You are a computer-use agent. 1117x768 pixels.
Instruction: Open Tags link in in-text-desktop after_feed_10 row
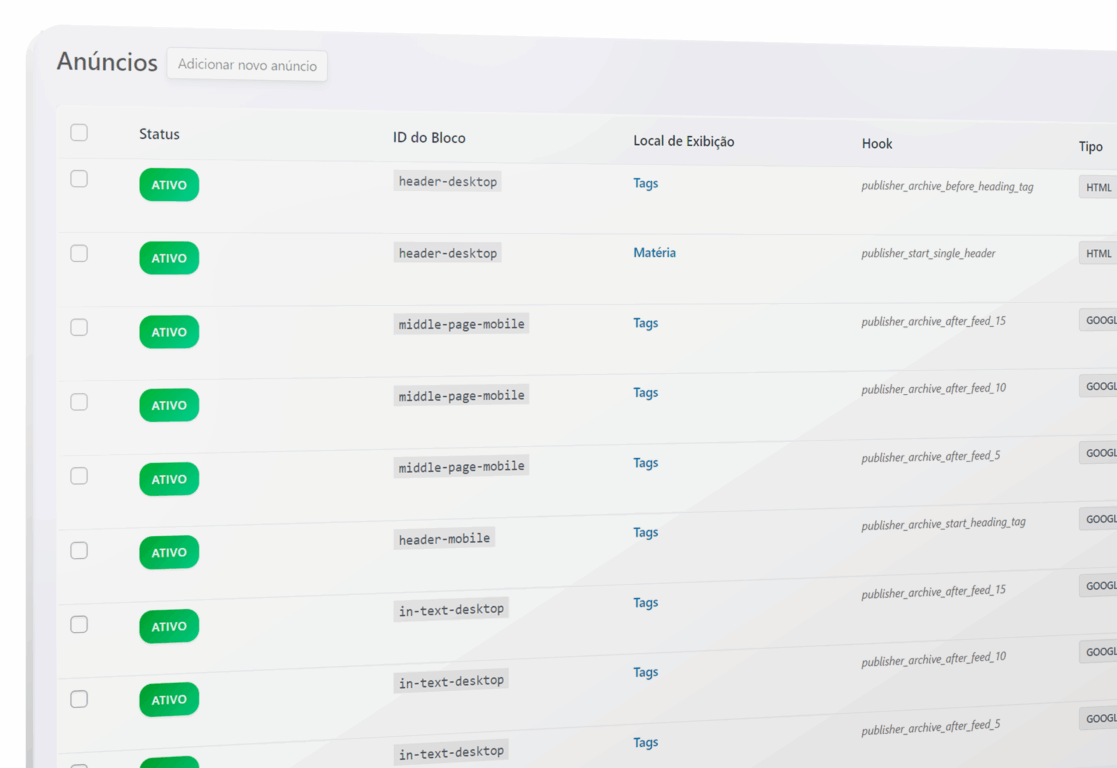point(645,673)
